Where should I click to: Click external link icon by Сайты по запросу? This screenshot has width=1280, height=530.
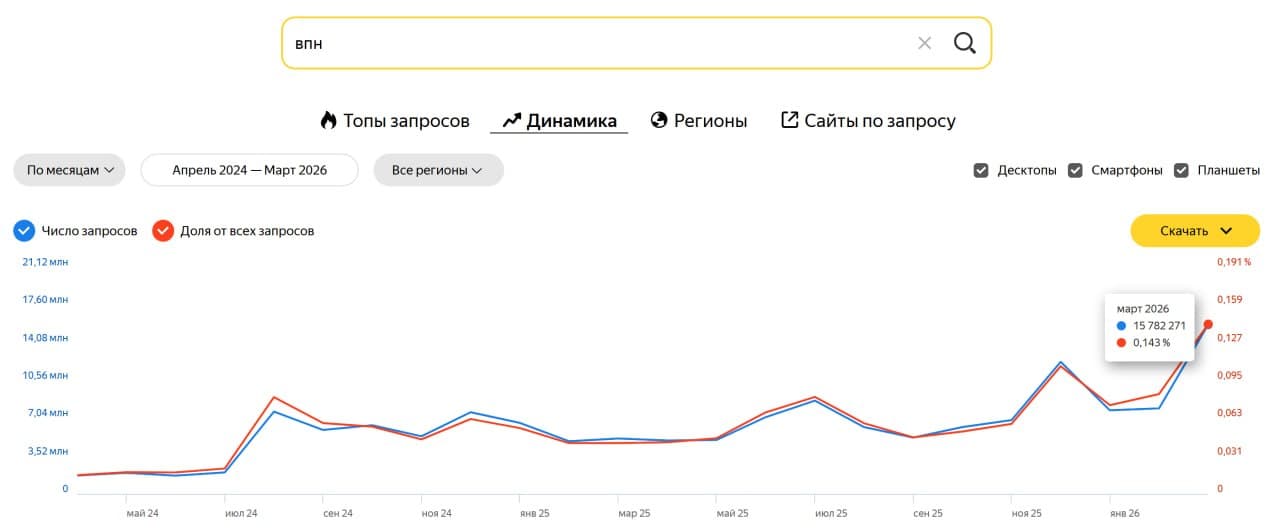(790, 121)
